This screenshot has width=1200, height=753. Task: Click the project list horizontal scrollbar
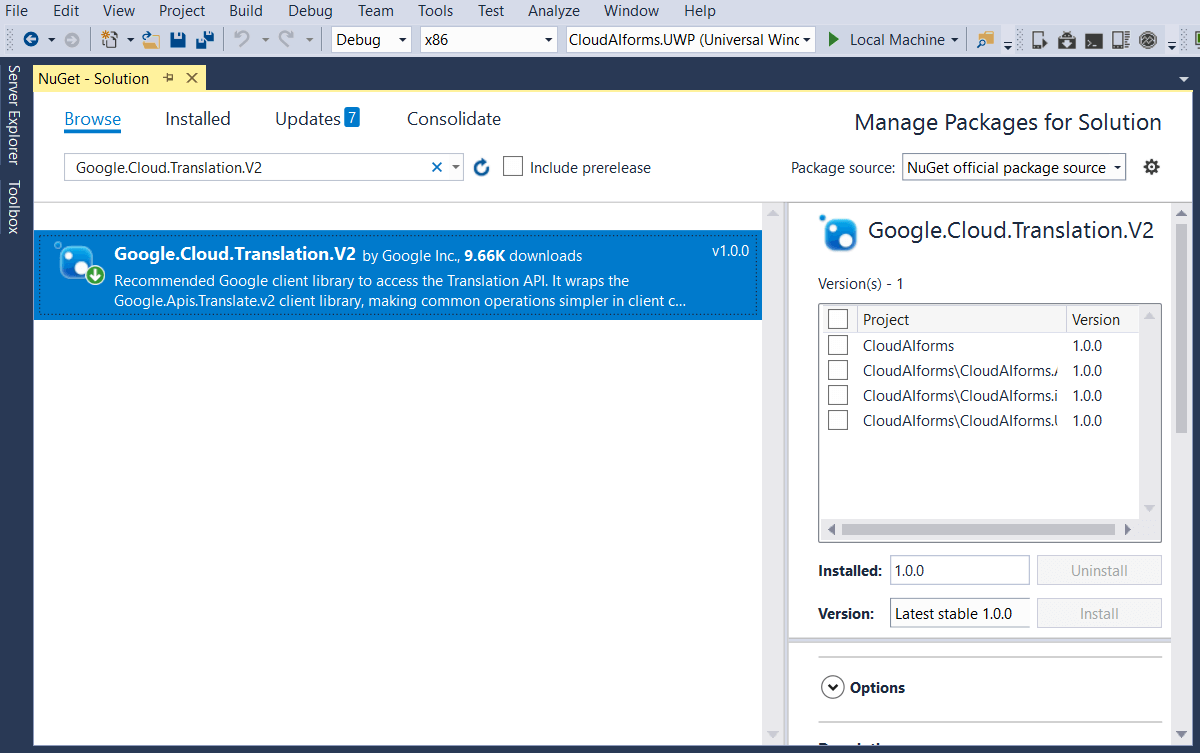(978, 529)
